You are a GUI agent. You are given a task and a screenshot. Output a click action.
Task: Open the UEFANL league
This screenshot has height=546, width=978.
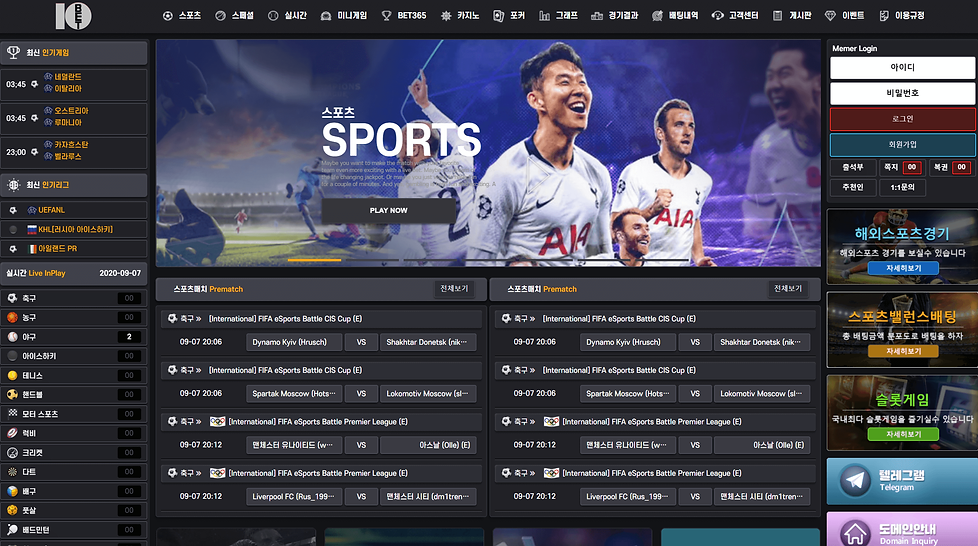click(74, 210)
